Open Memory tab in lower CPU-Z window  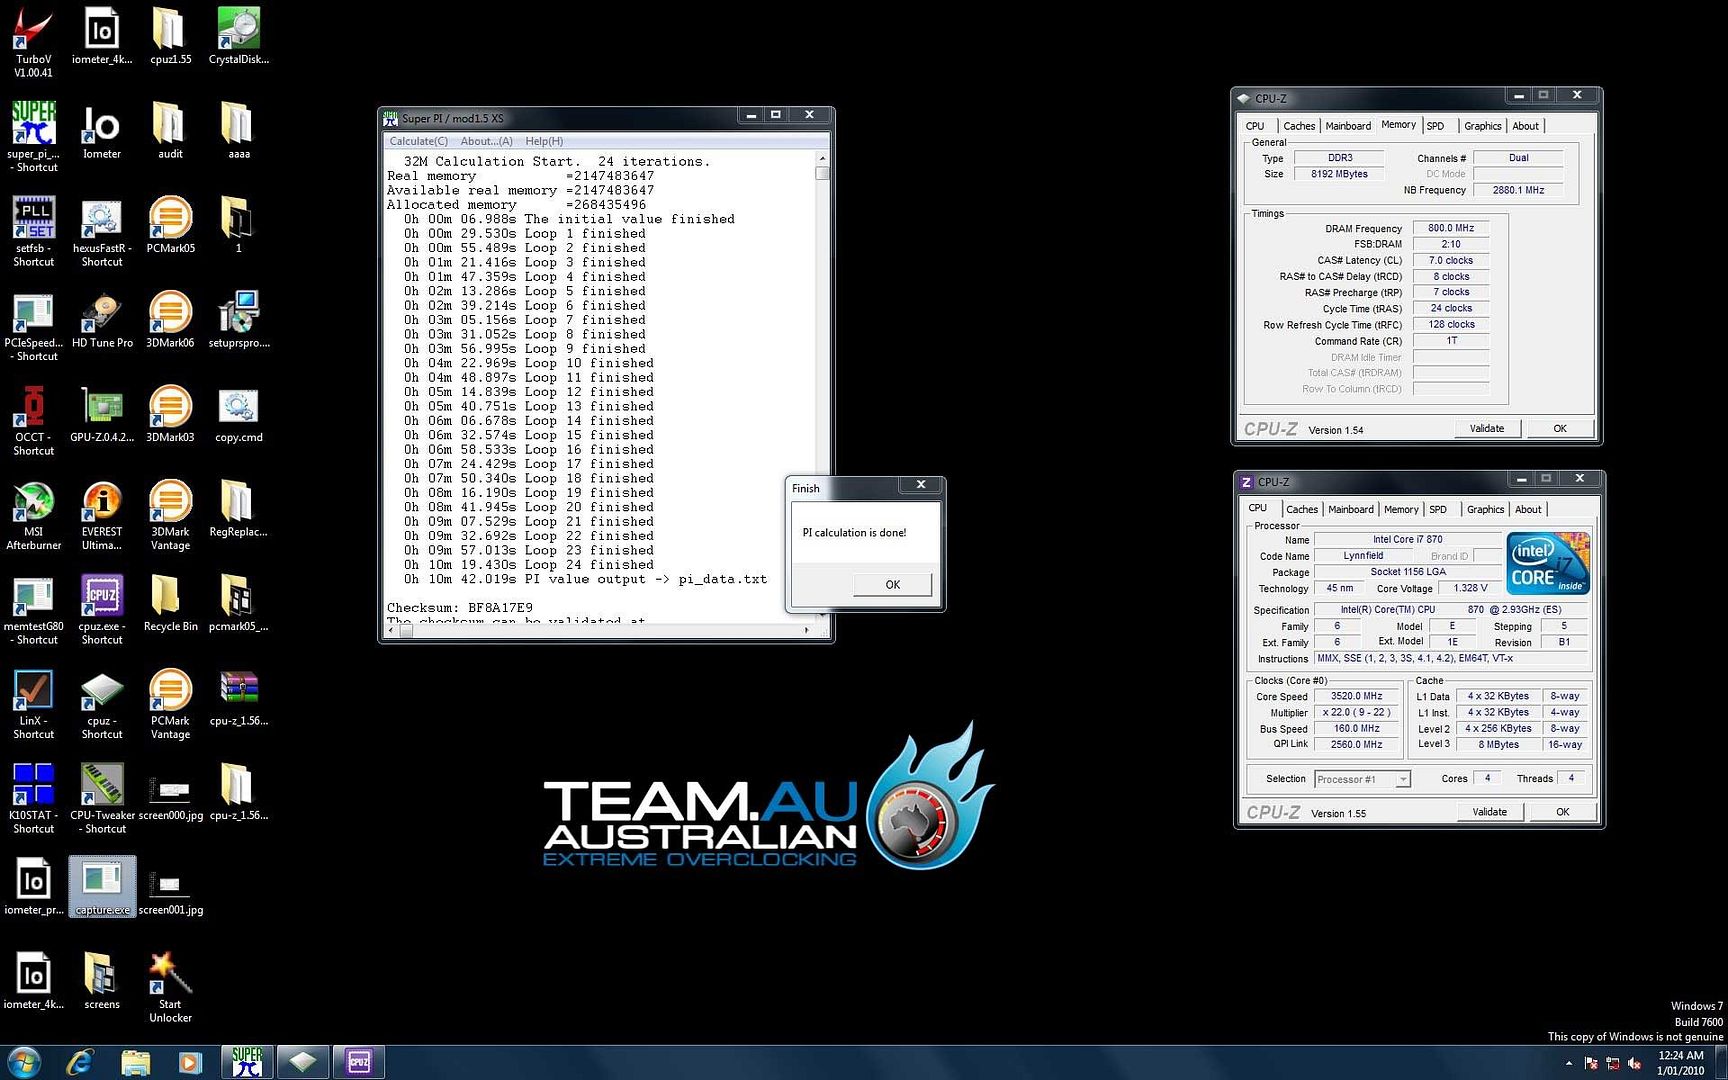(x=1401, y=510)
